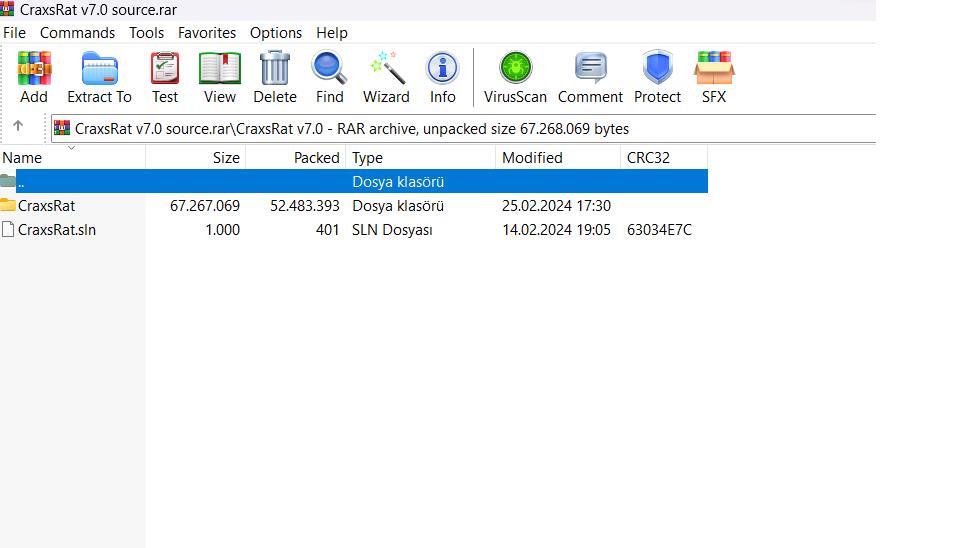Sort by CRC32 column header
Image resolution: width=960 pixels, height=548 pixels.
click(x=664, y=157)
